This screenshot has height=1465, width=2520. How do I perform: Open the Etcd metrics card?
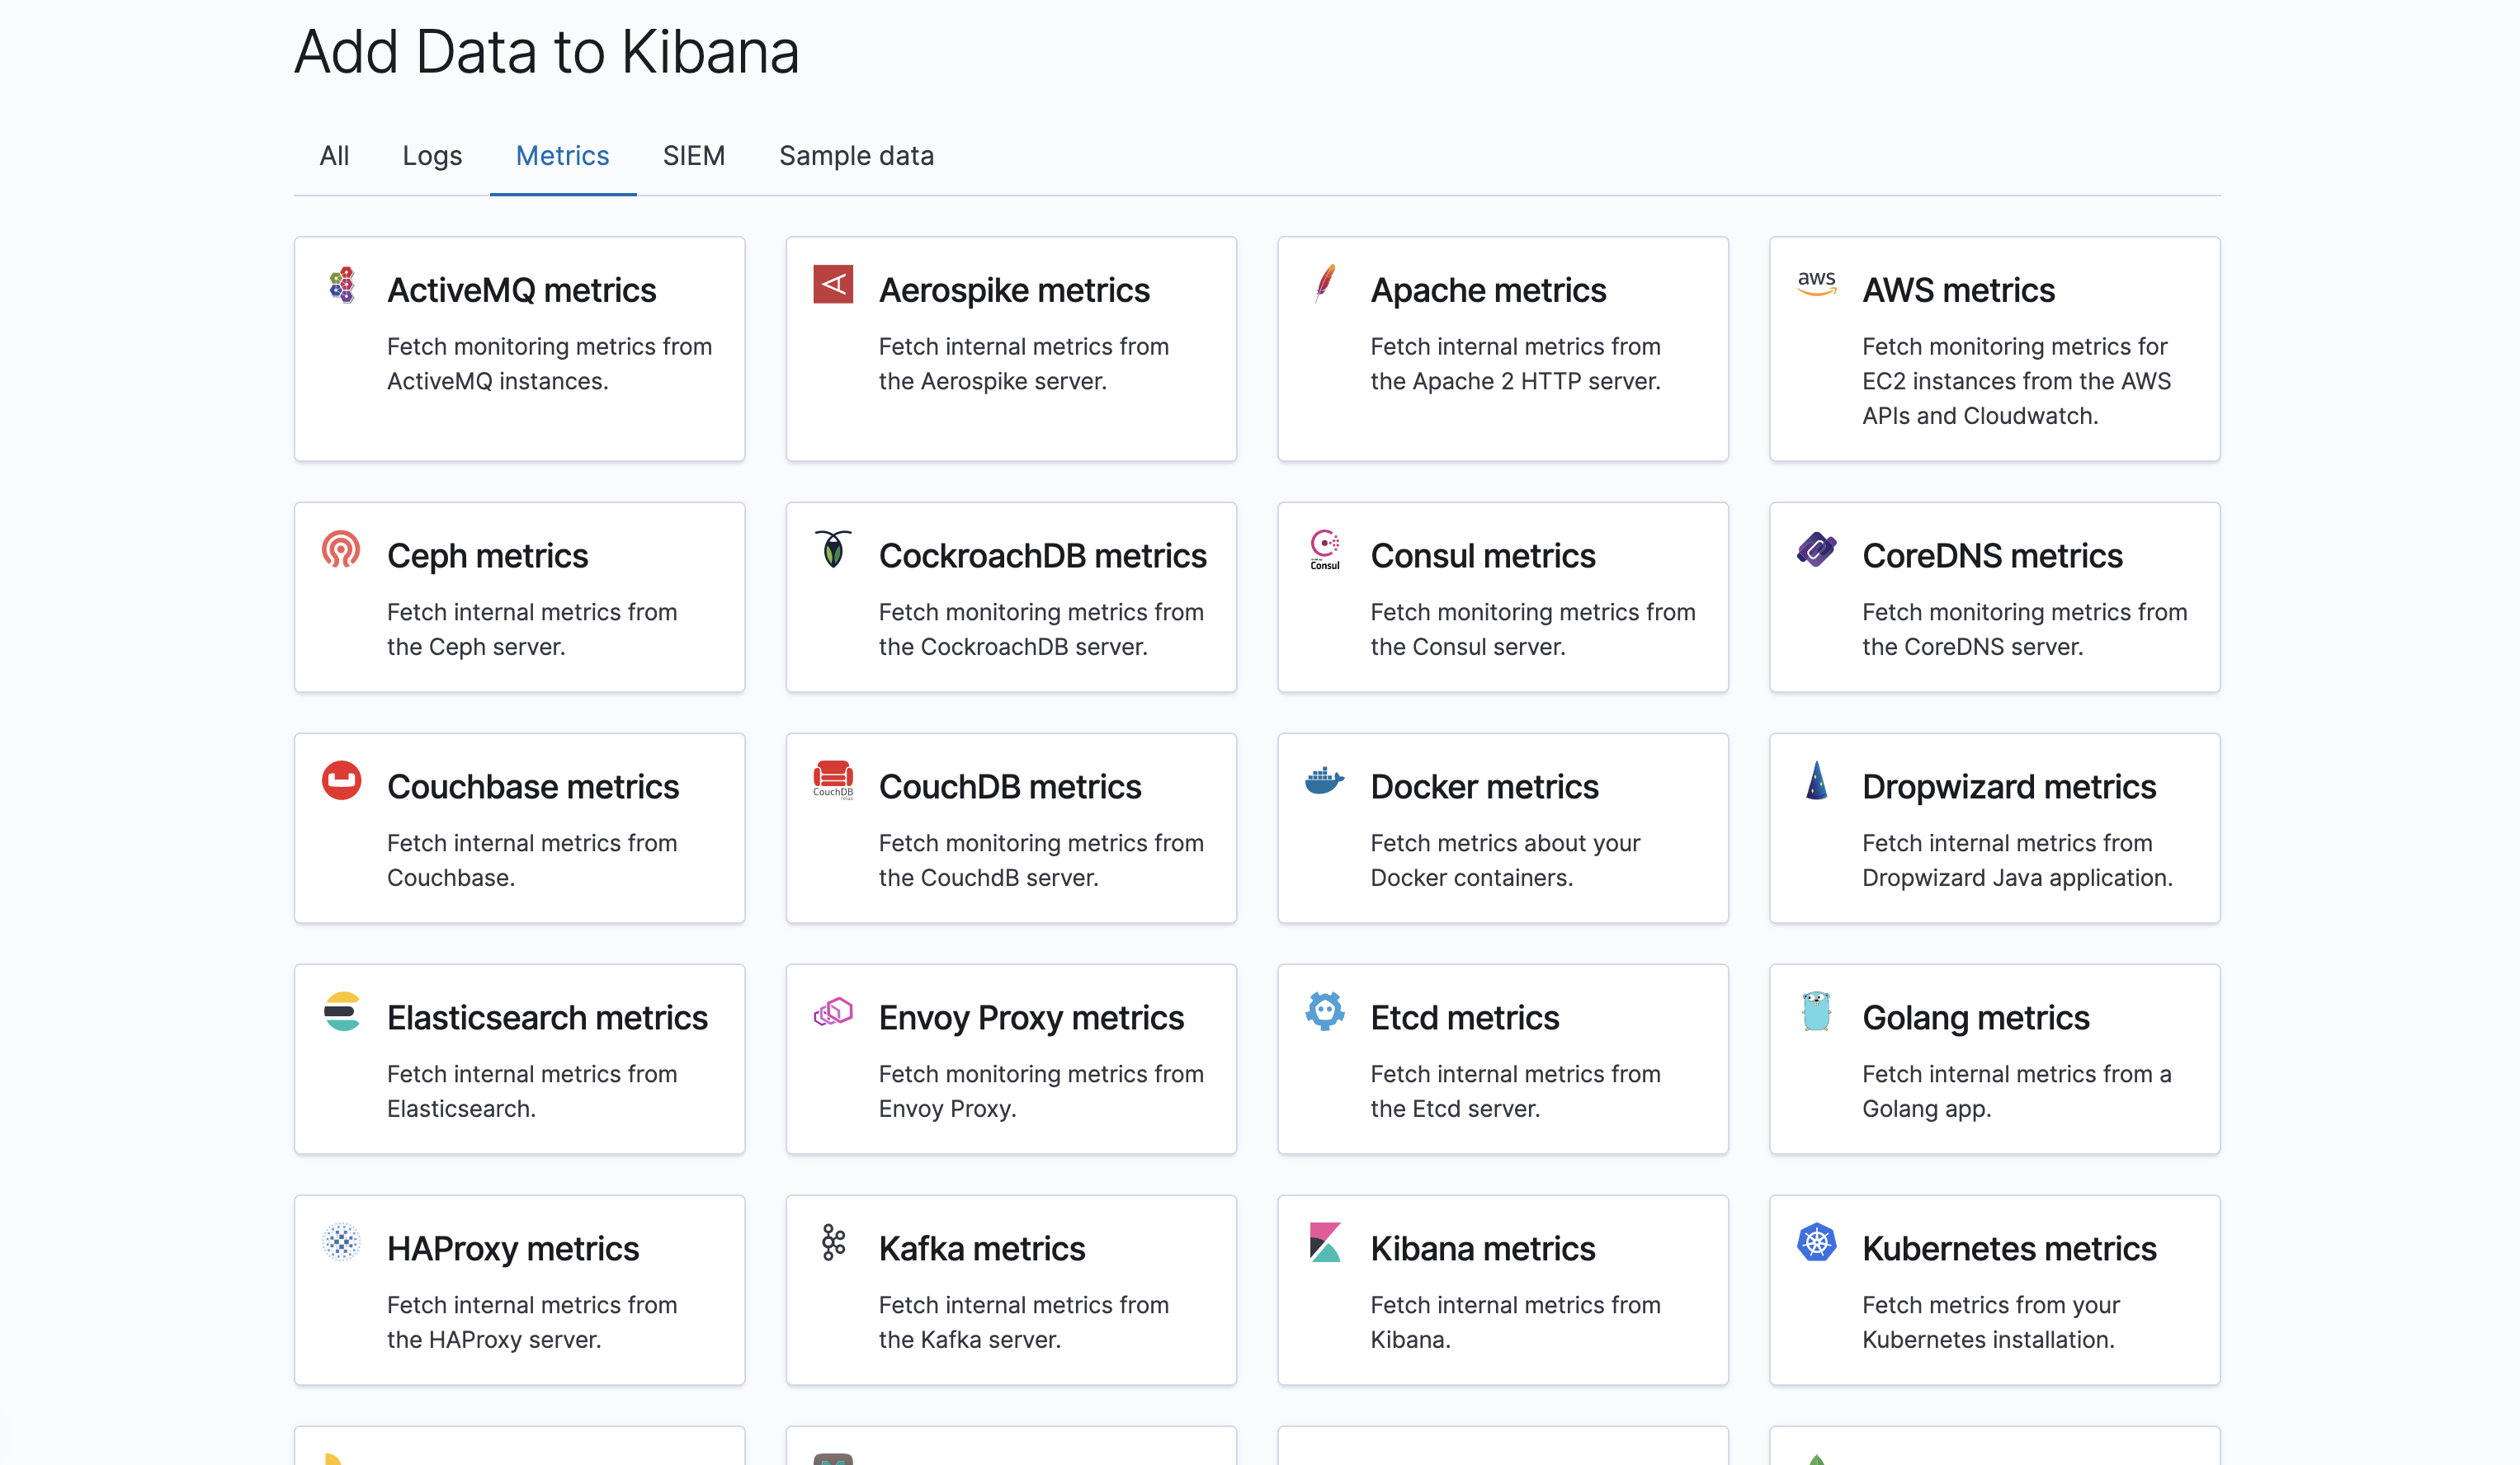click(1503, 1059)
